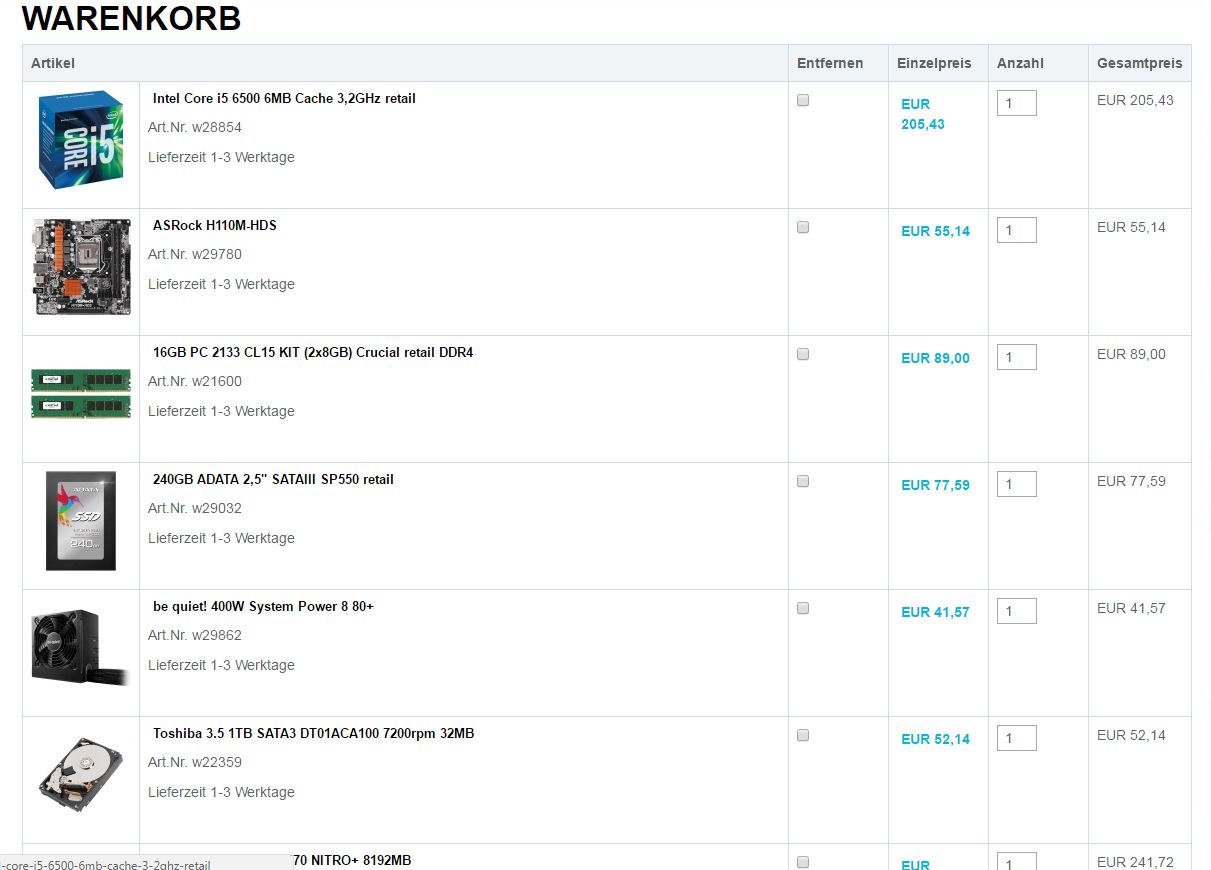Click unit price EUR 41,57
The width and height of the screenshot is (1211, 870).
935,612
